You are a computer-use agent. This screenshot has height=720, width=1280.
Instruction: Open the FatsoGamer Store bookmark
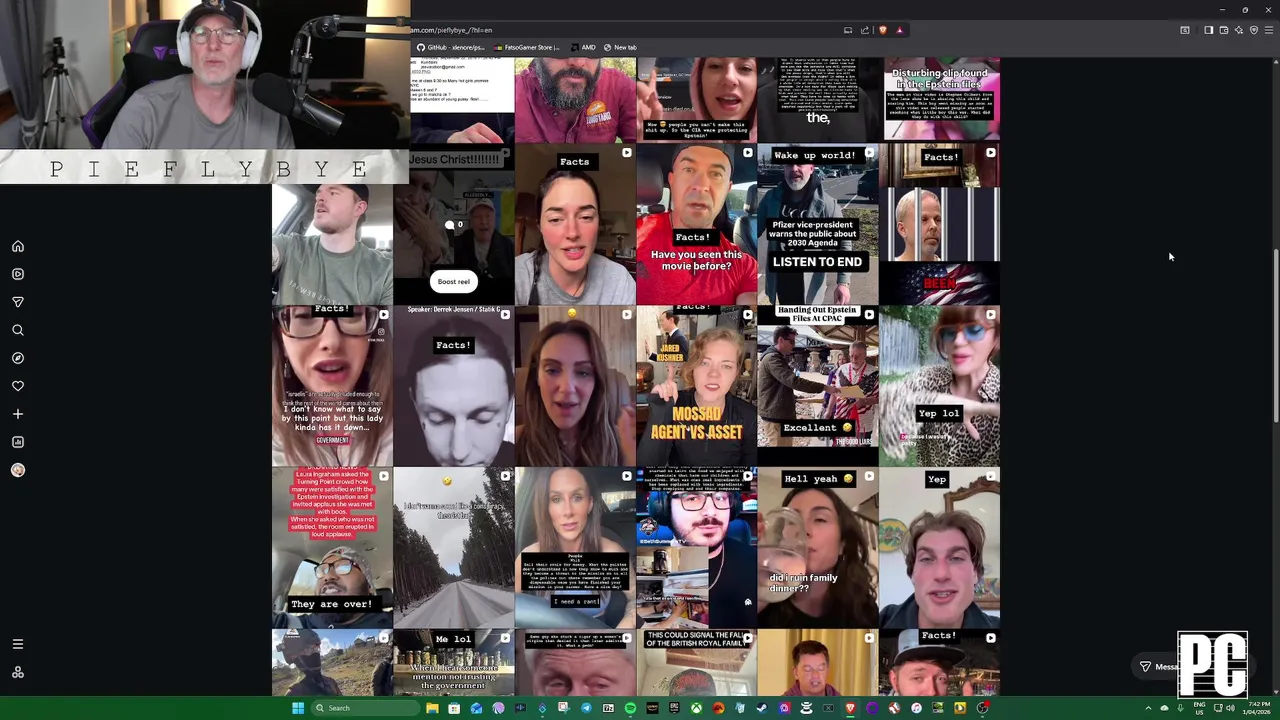point(527,47)
